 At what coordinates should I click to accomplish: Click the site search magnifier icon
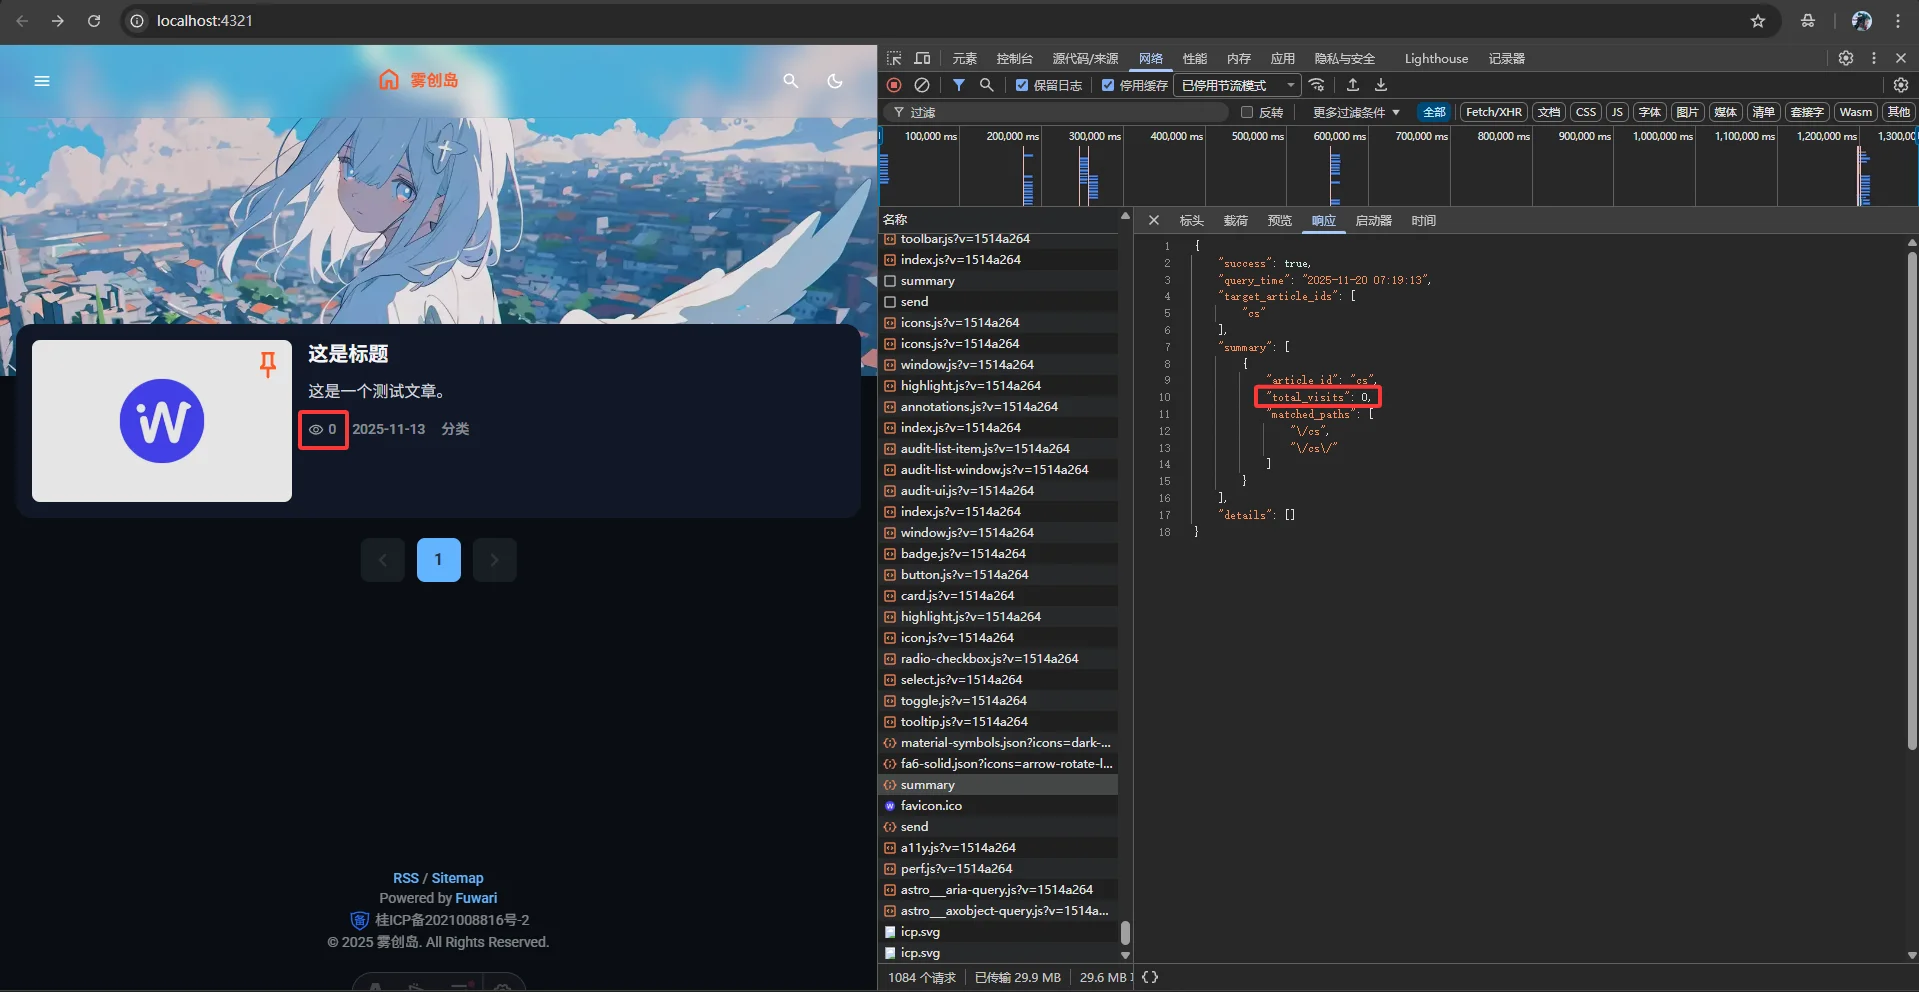point(790,81)
